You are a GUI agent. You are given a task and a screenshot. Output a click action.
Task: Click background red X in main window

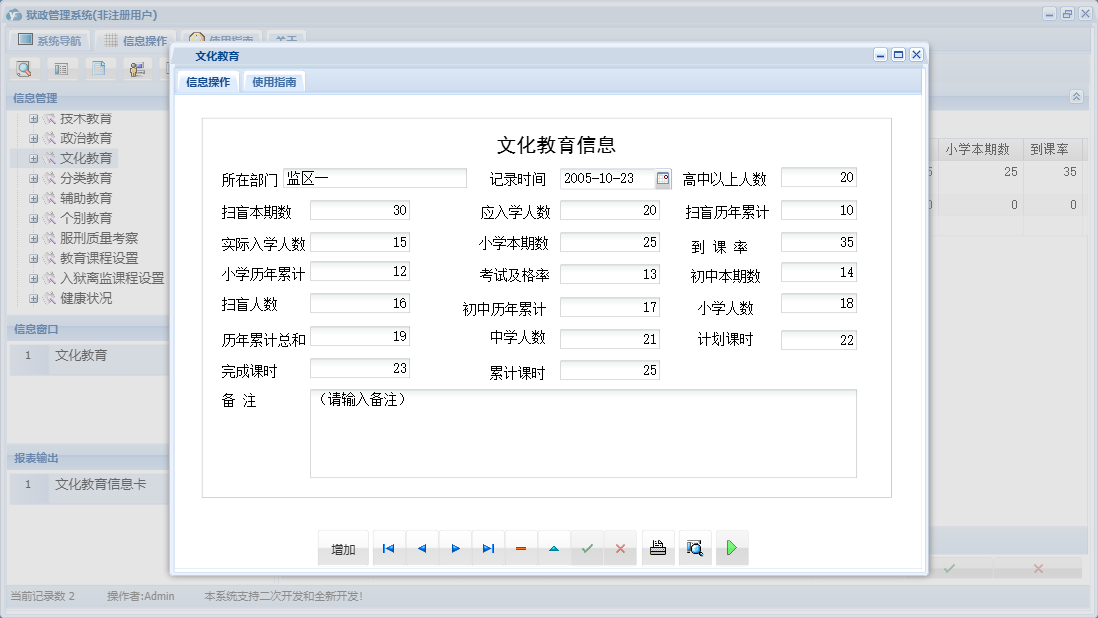(x=1038, y=568)
